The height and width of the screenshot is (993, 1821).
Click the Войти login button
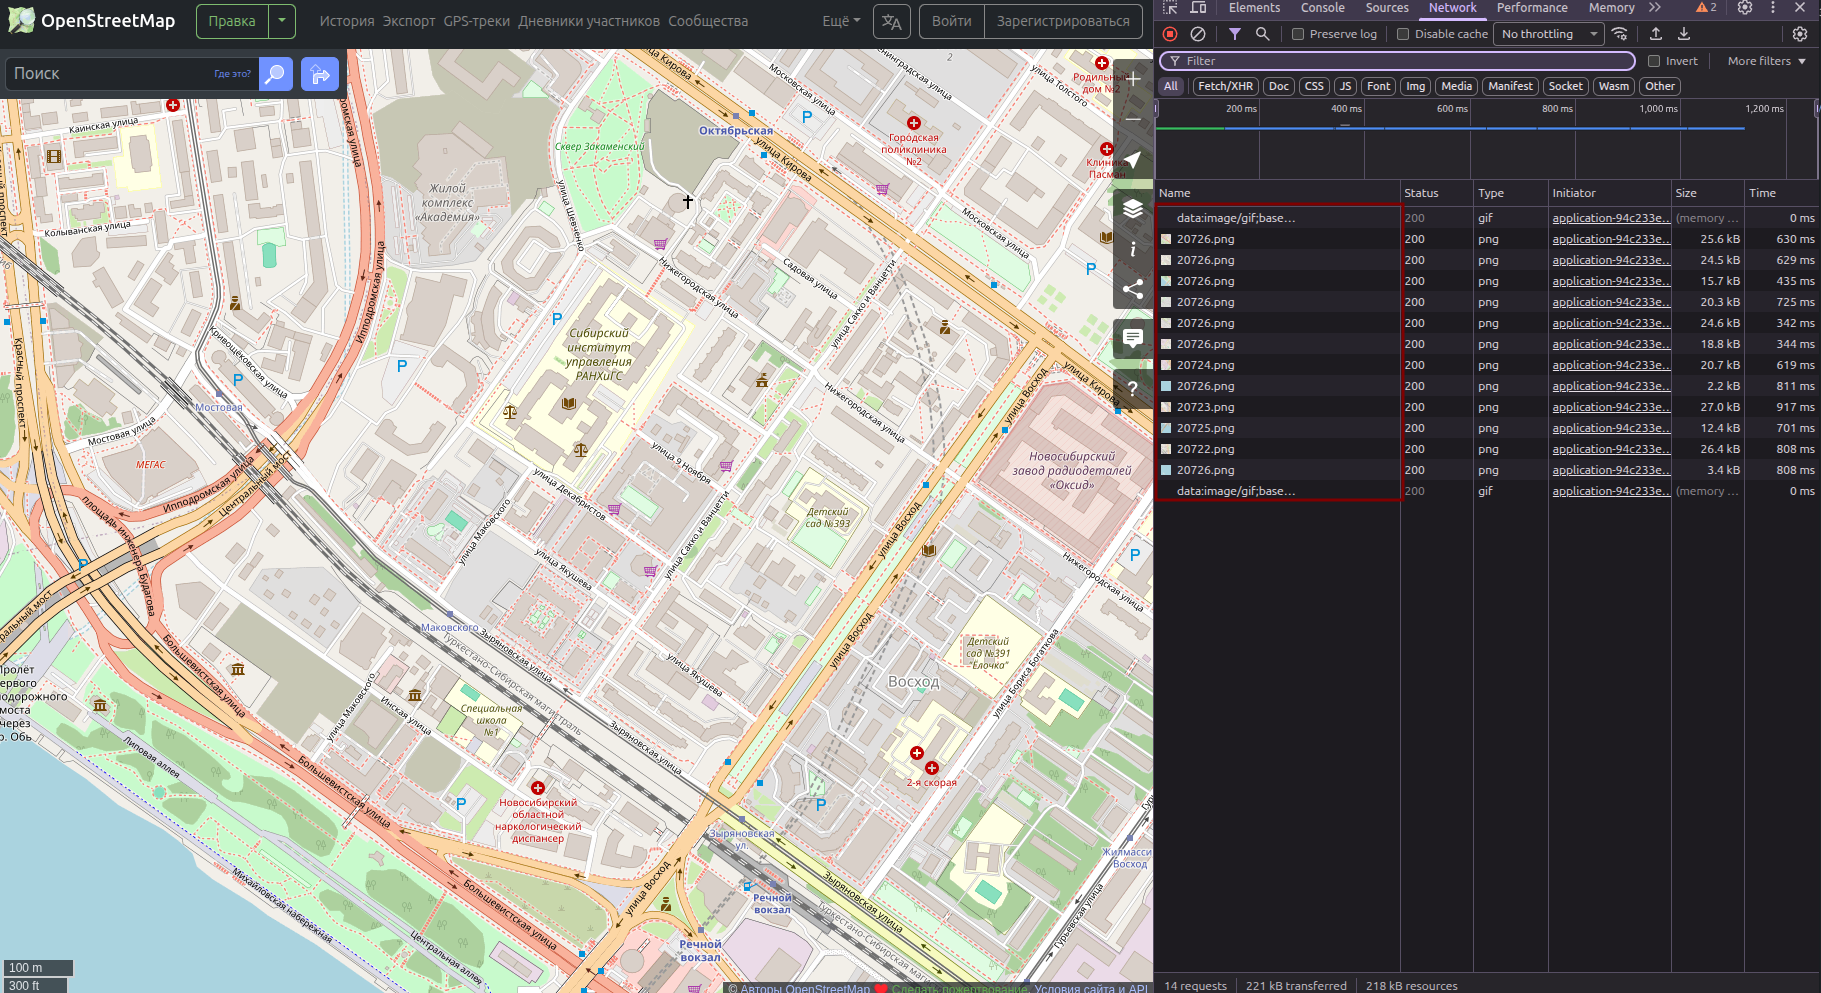(951, 21)
